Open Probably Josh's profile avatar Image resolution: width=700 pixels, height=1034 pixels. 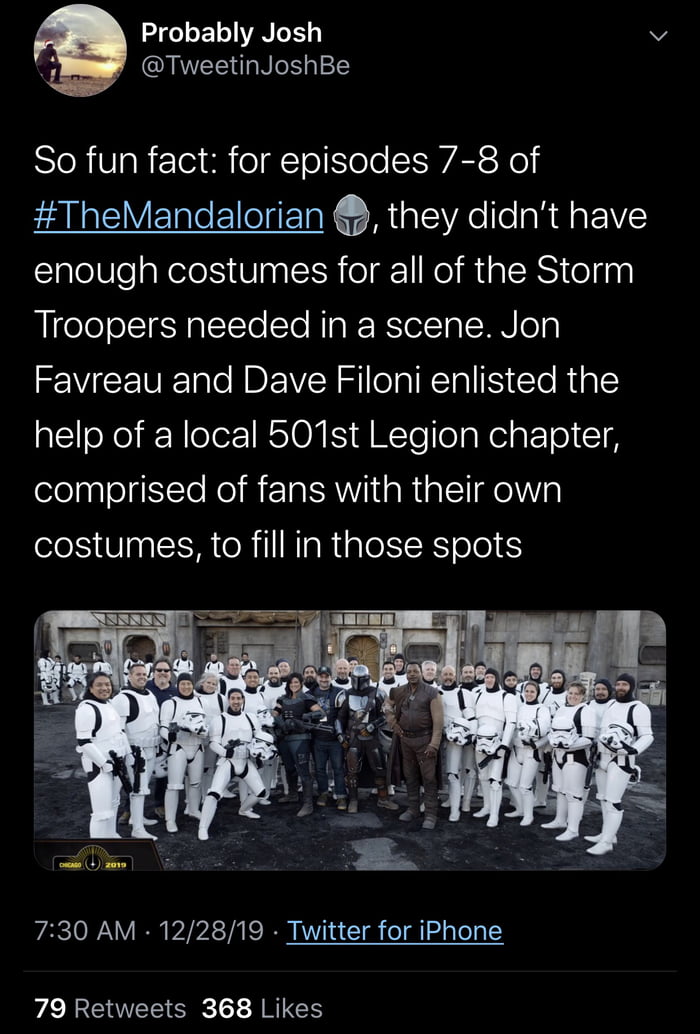[80, 50]
